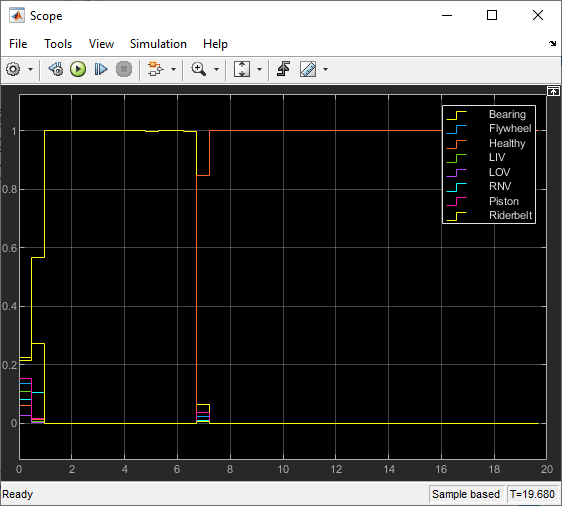This screenshot has height=506, width=562.
Task: Click the Scope window title text
Action: pyautogui.click(x=46, y=16)
